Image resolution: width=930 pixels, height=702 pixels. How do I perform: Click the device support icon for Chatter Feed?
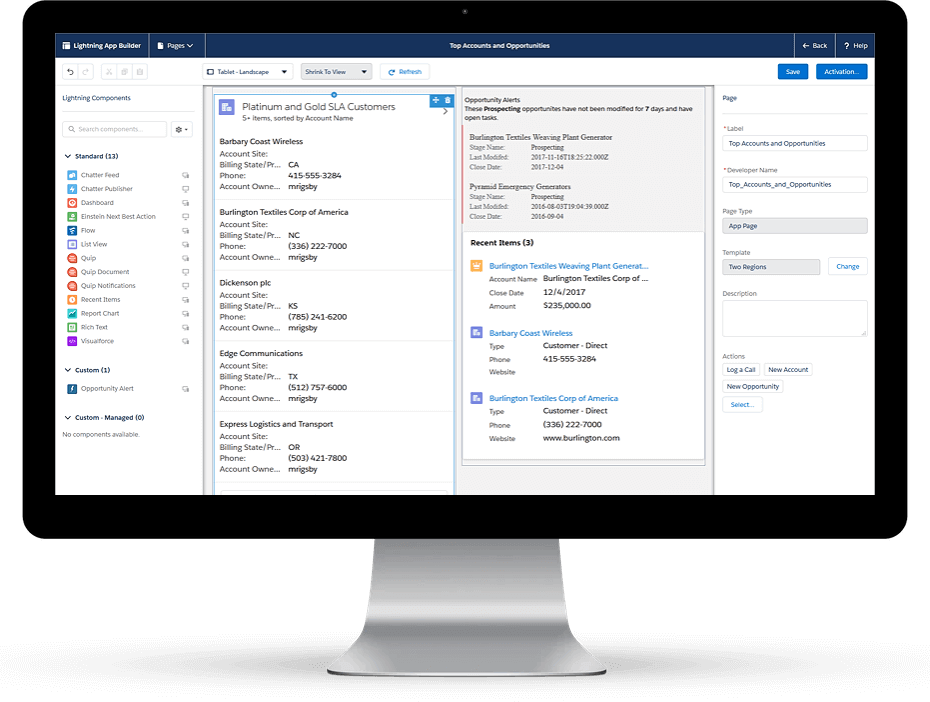pyautogui.click(x=186, y=176)
